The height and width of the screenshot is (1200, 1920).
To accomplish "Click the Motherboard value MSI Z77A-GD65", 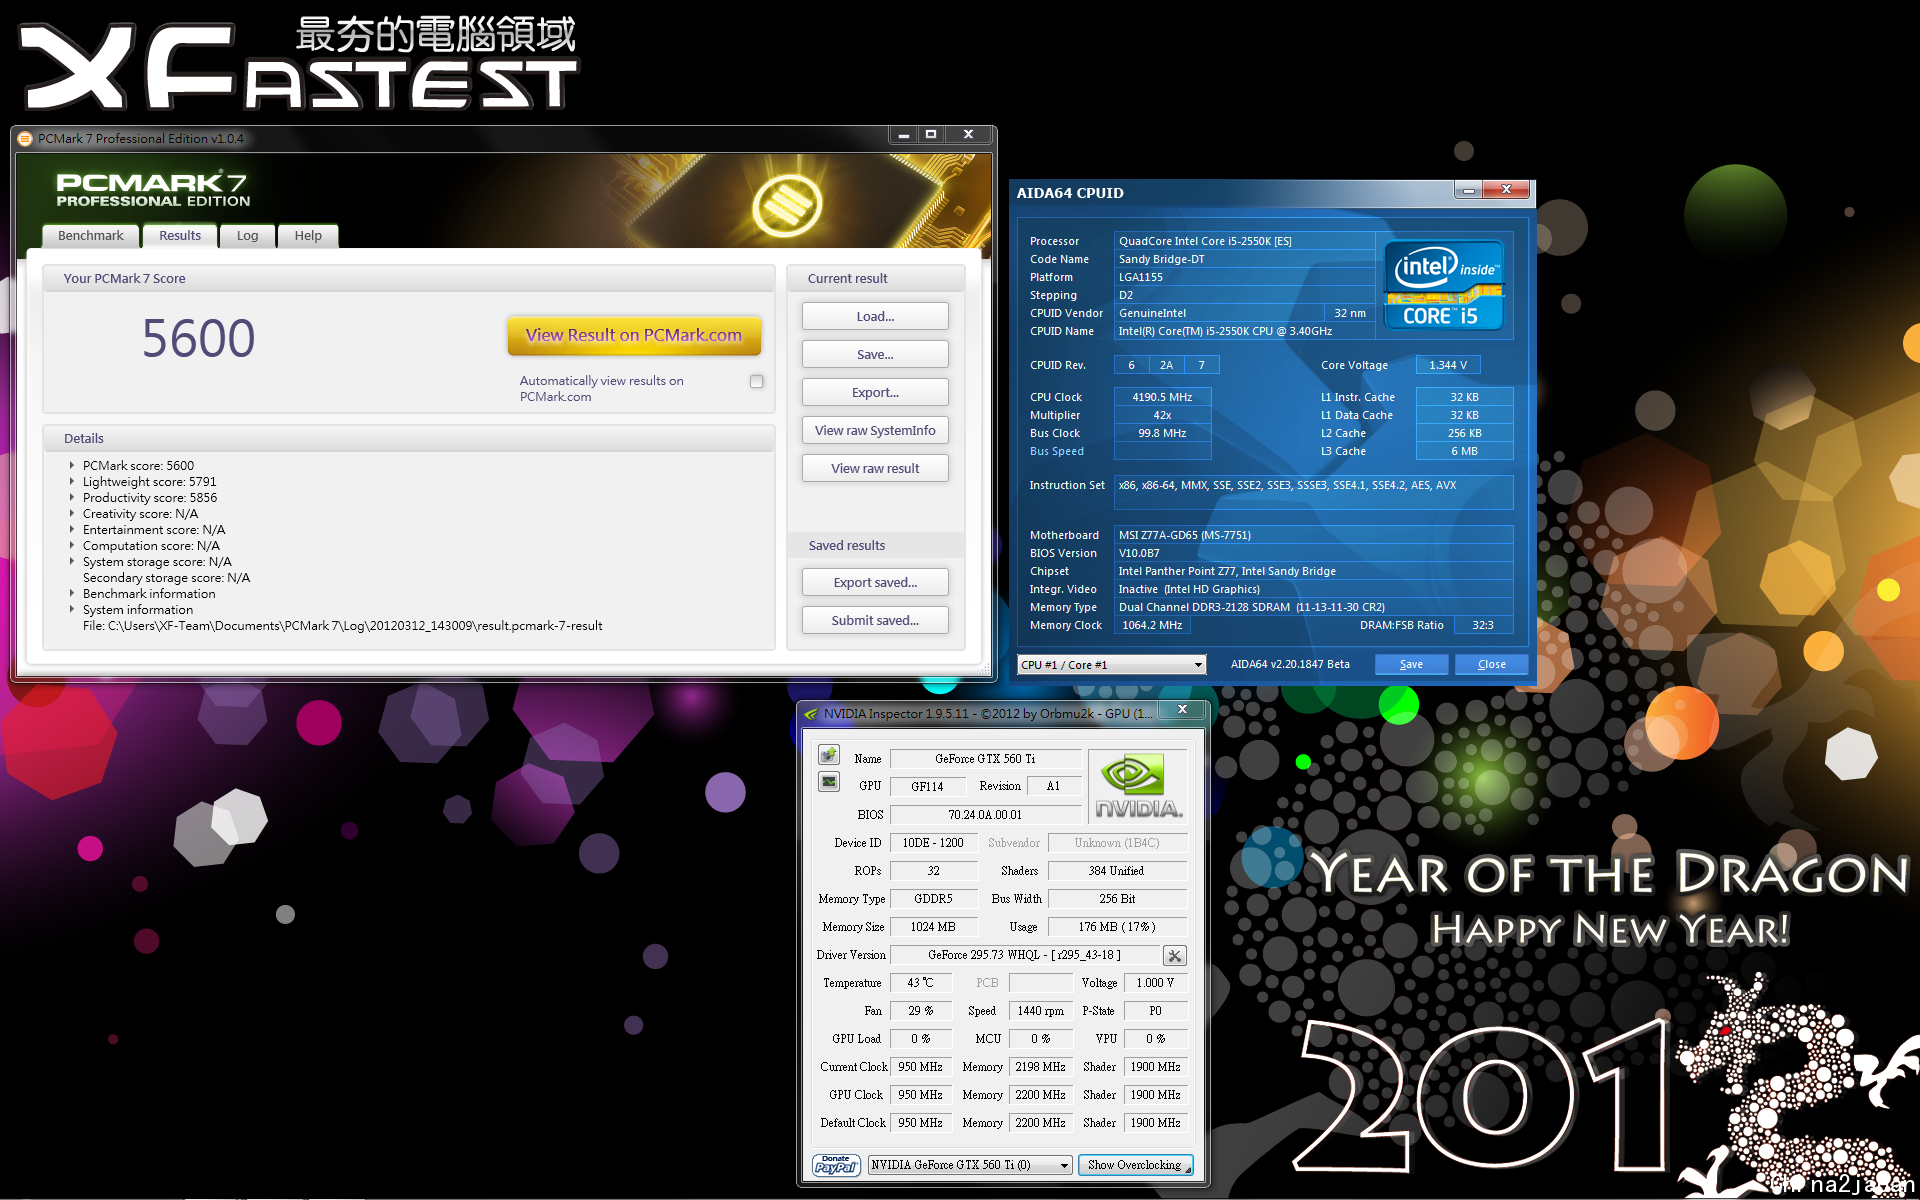I will (1313, 535).
